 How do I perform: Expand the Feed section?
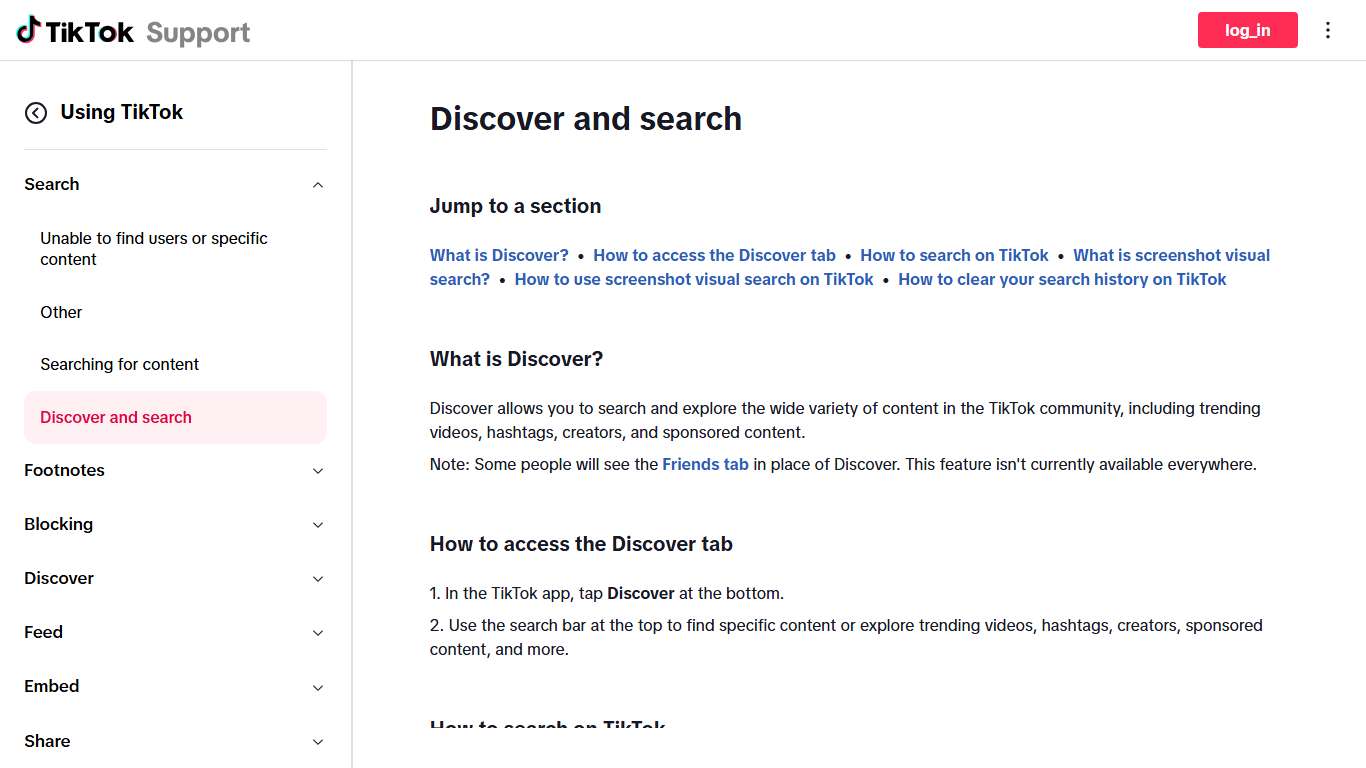[318, 633]
